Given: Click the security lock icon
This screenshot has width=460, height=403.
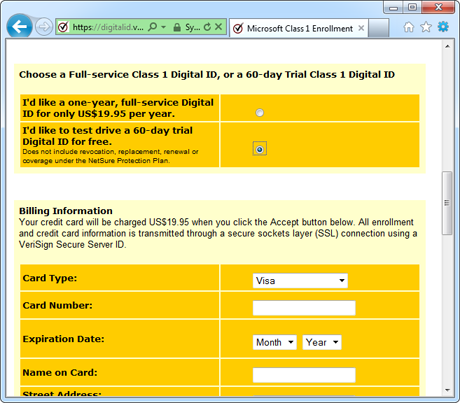Looking at the screenshot, I should tap(177, 27).
